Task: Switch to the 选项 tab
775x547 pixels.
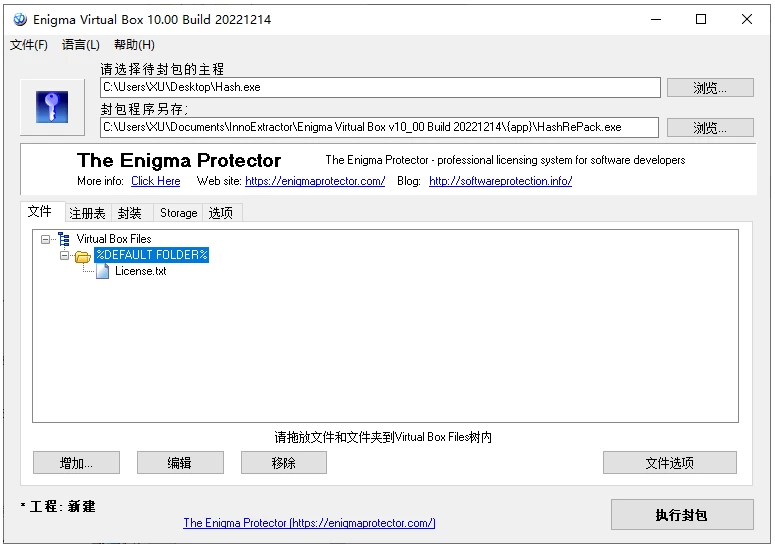Action: [x=220, y=213]
